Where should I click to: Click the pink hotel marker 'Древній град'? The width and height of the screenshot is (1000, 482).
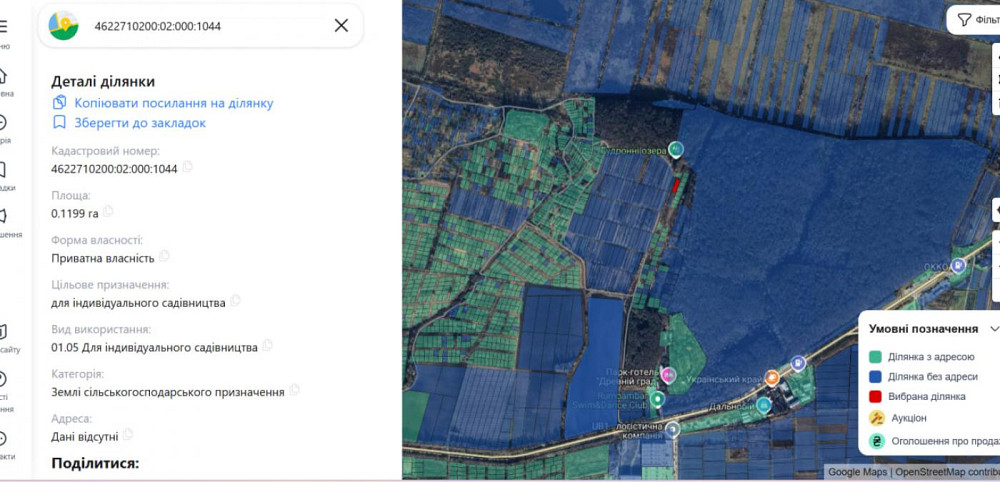pos(669,376)
